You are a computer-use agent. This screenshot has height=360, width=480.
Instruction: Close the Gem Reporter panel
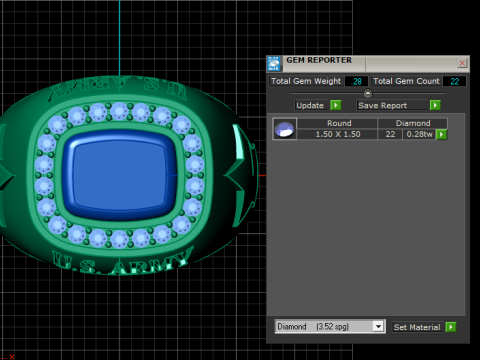click(462, 63)
